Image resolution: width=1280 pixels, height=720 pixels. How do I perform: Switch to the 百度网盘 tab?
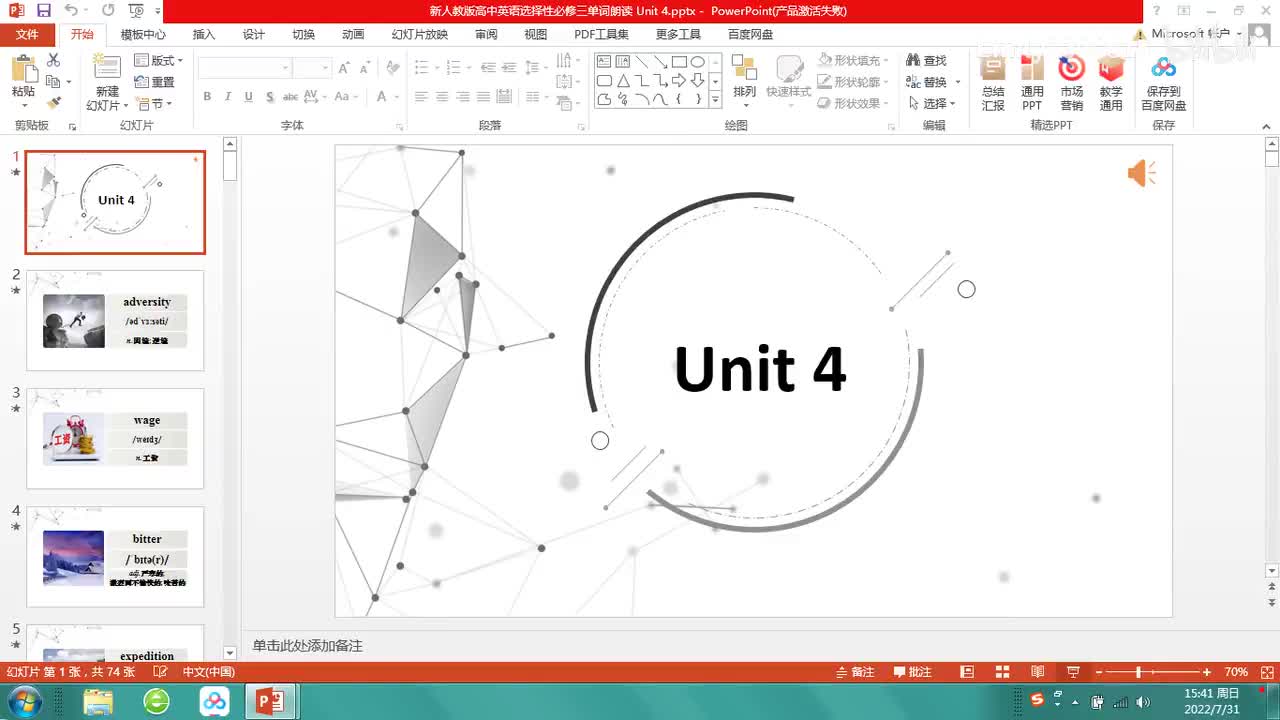(750, 34)
